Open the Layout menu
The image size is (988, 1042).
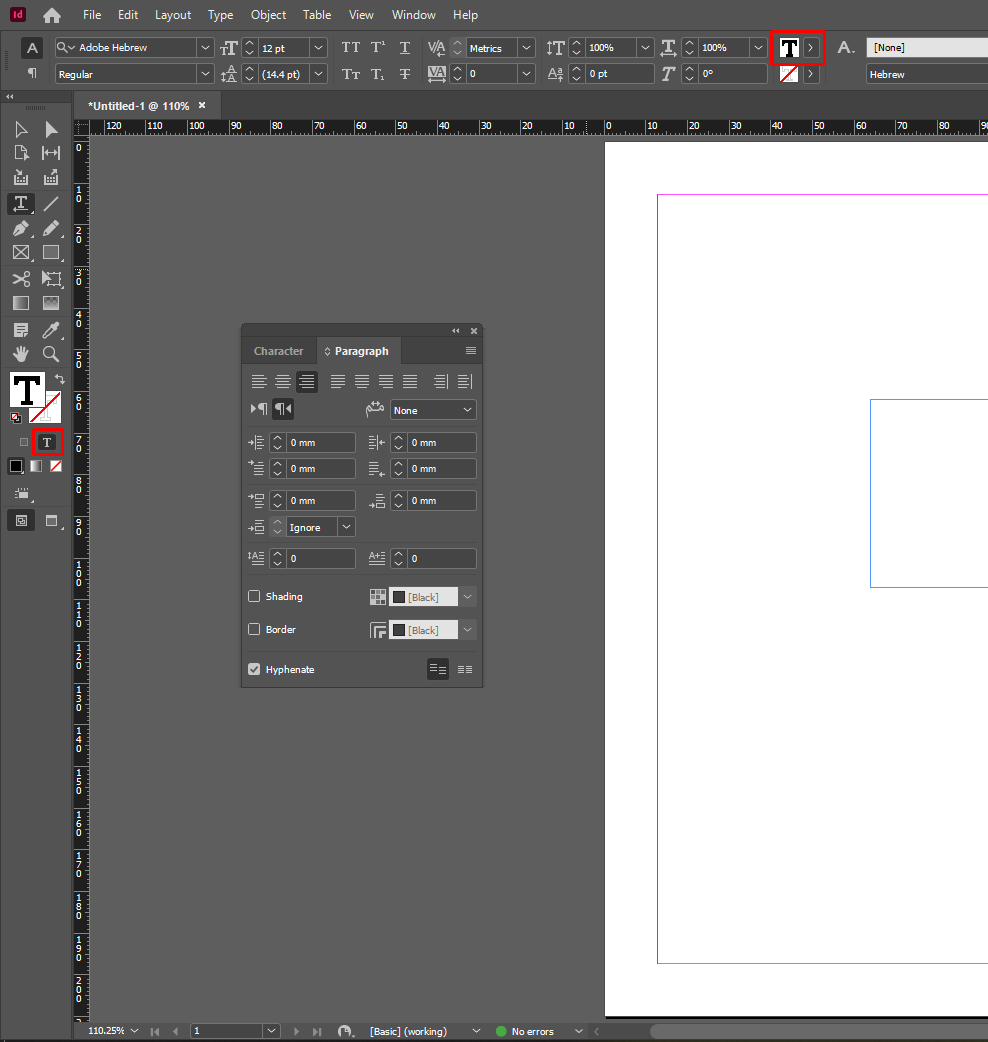tap(173, 15)
